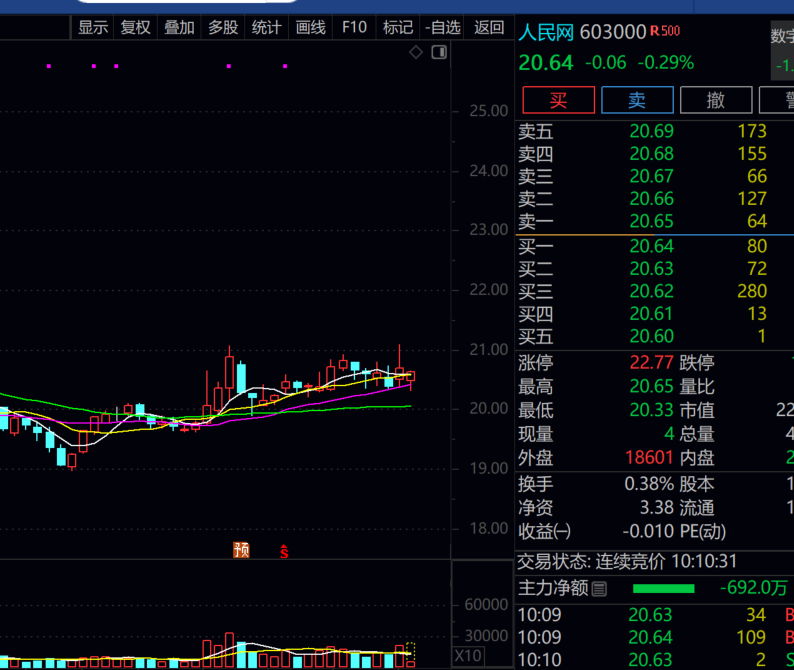Click the 10:10 trade tick row
The width and height of the screenshot is (794, 670).
coord(655,660)
